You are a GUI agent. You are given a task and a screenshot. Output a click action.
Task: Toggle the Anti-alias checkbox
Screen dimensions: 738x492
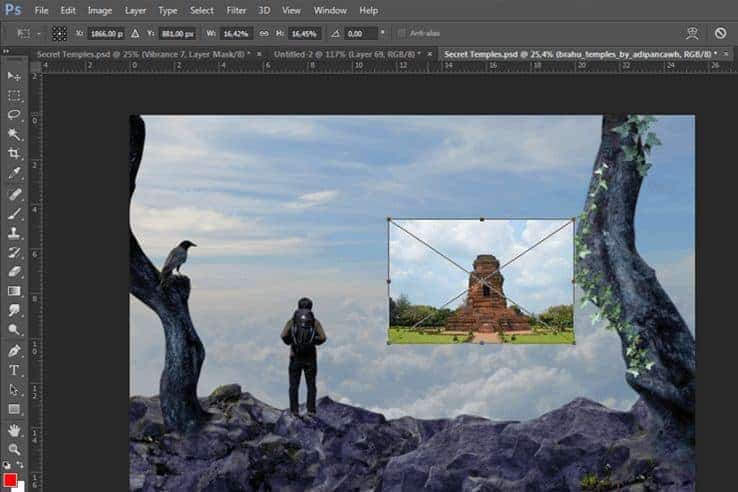click(x=401, y=33)
